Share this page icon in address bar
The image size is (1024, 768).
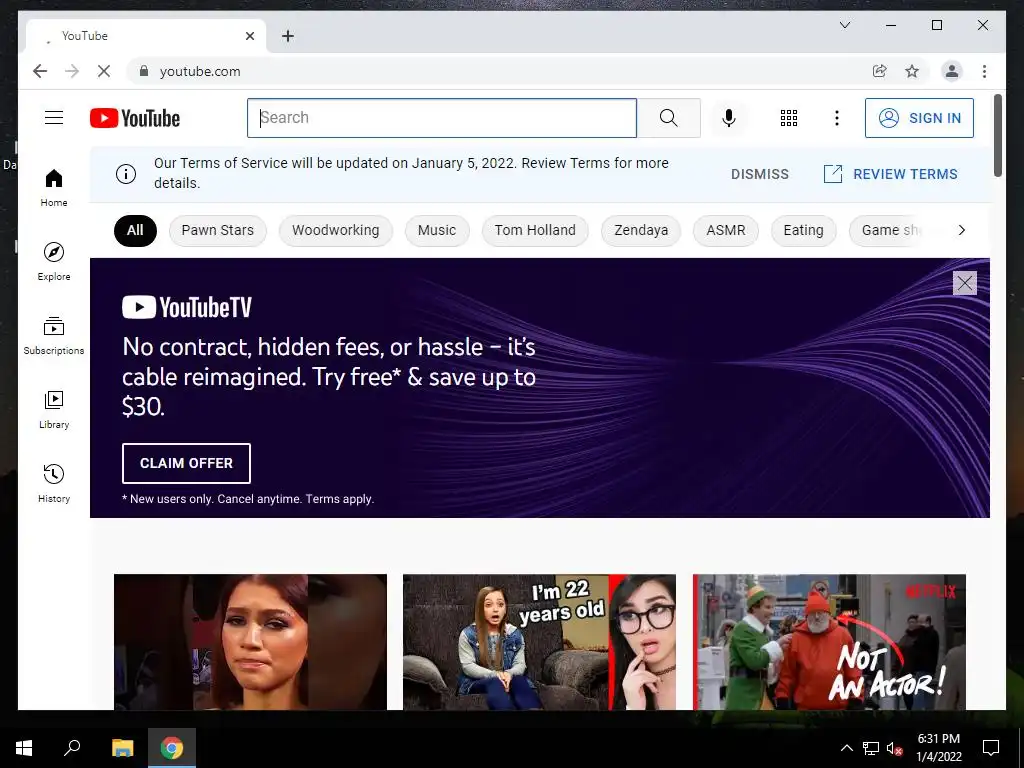point(879,71)
